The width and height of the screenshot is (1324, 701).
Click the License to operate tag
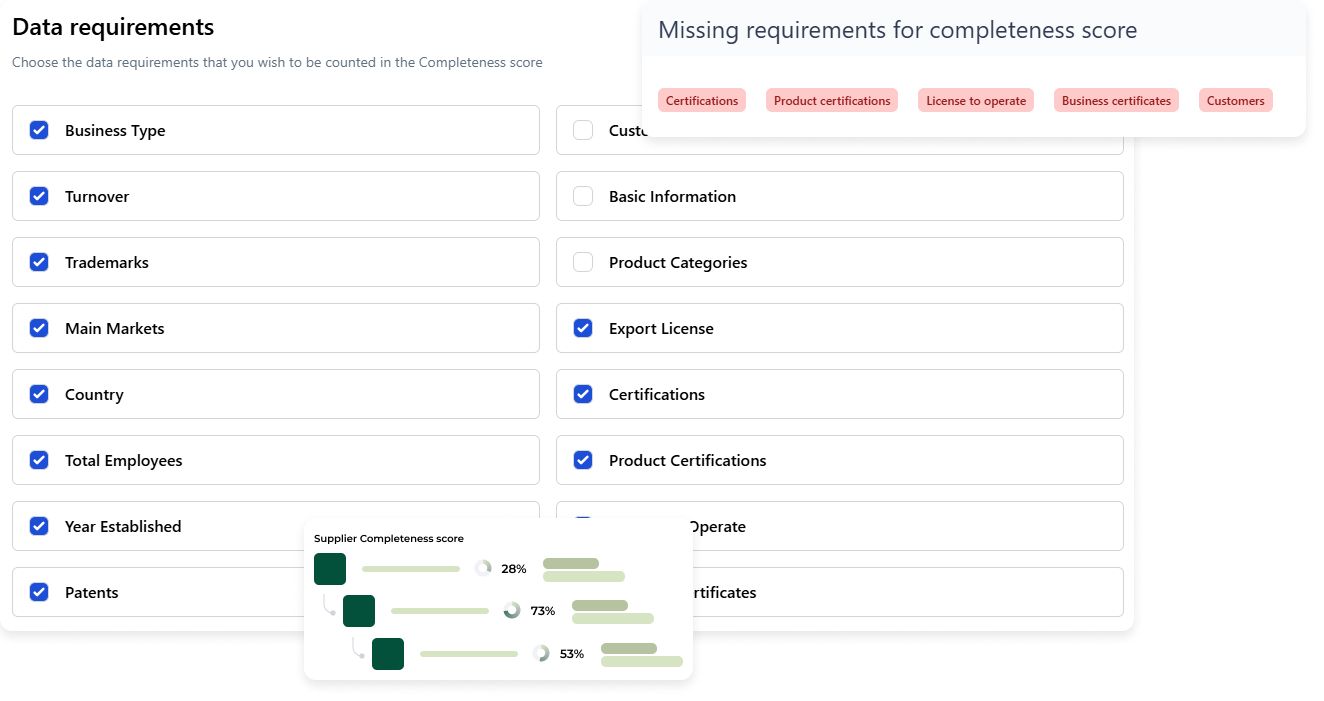tap(976, 100)
